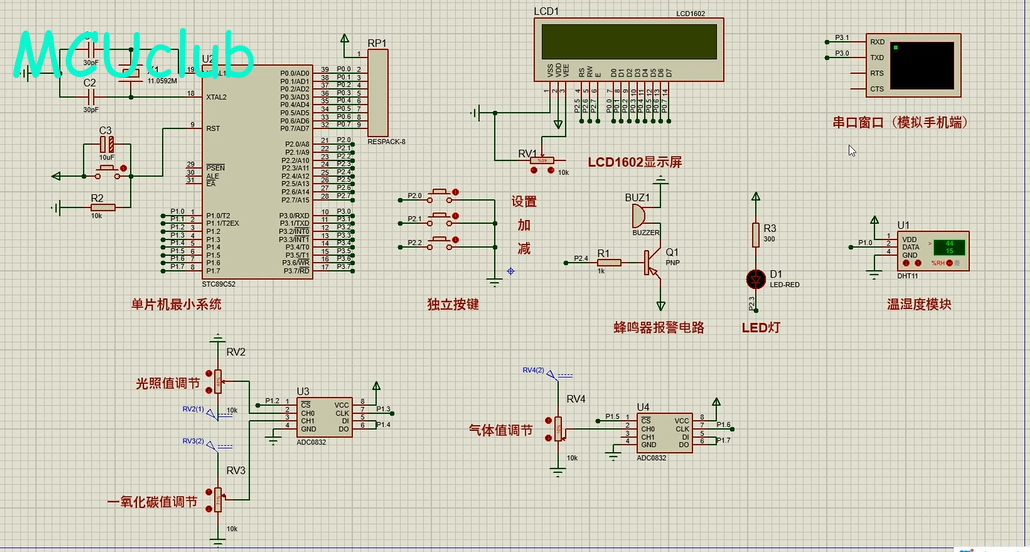Click the RP1 RESPACK-8 resistor pack
Image resolution: width=1030 pixels, height=552 pixels.
click(379, 93)
